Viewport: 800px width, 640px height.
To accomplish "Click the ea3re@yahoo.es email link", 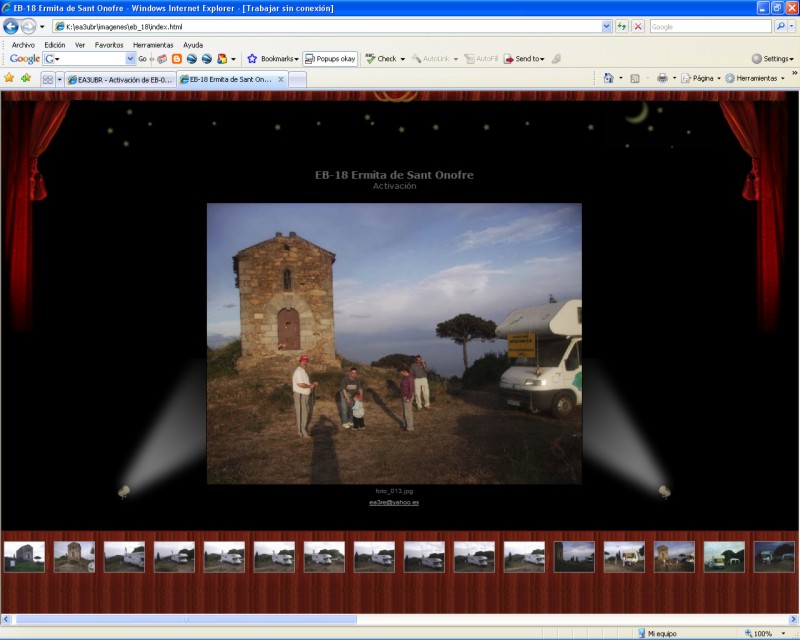I will tap(394, 502).
